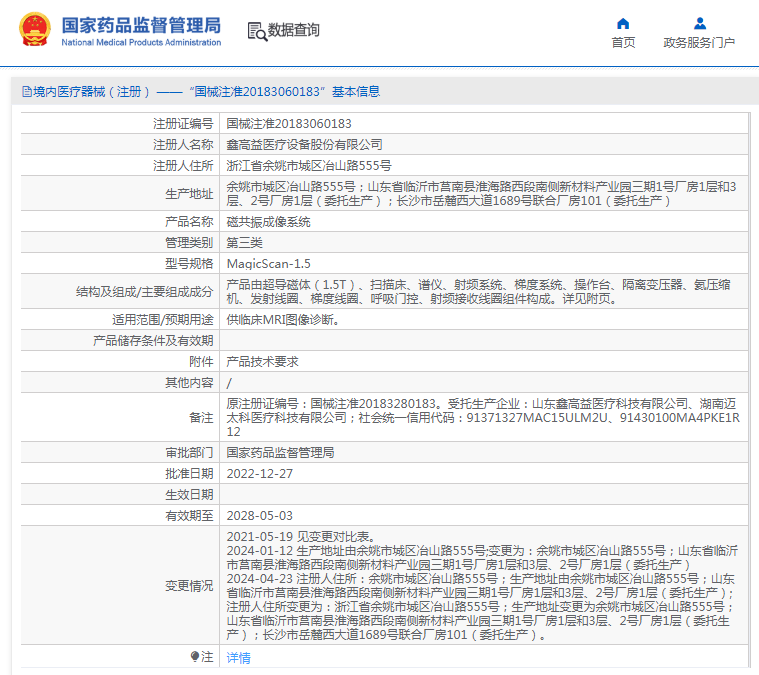This screenshot has width=759, height=675.
Task: Click the 注册证编号 label
Action: point(183,124)
